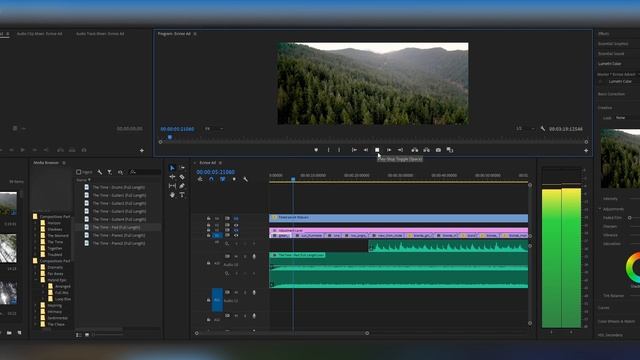640x360 pixels.
Task: Click Go to Out in Program monitor
Action: pos(400,150)
